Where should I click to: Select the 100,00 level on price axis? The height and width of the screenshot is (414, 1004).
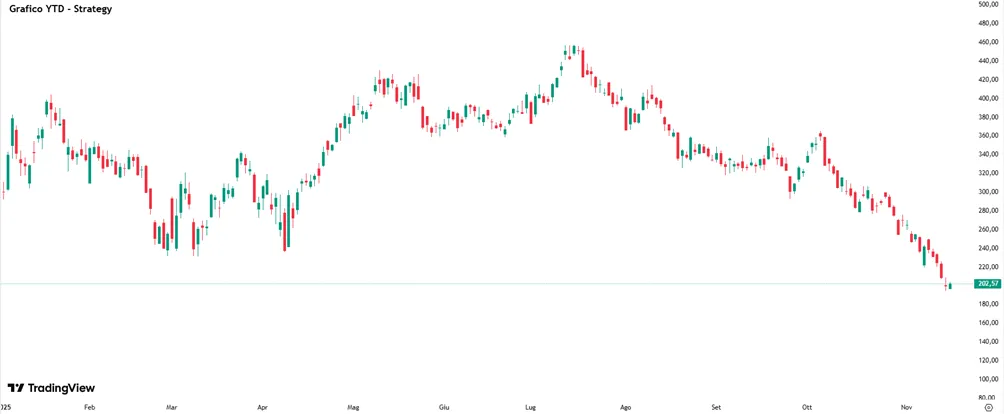pyautogui.click(x=989, y=379)
